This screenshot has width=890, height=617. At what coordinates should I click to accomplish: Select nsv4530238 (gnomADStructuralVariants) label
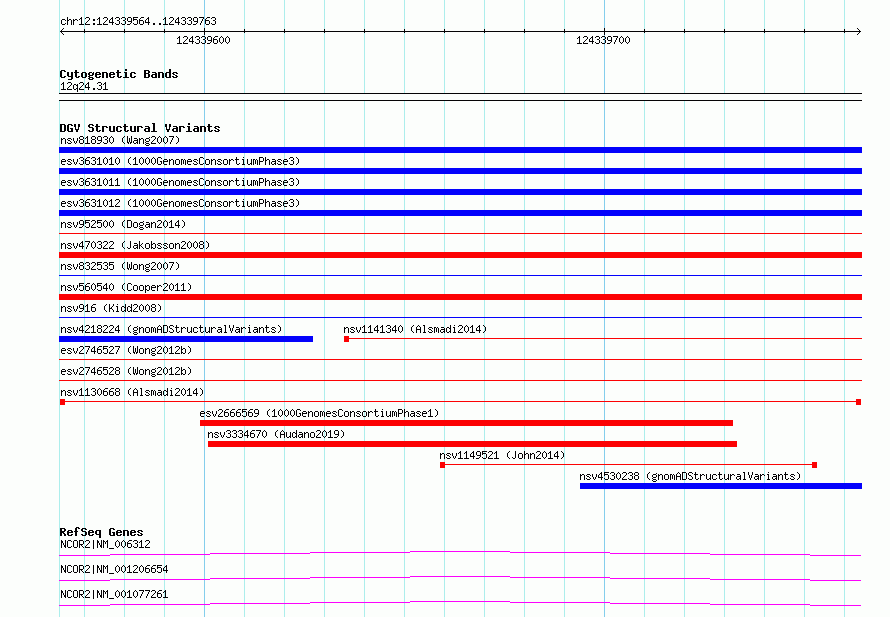(x=690, y=476)
